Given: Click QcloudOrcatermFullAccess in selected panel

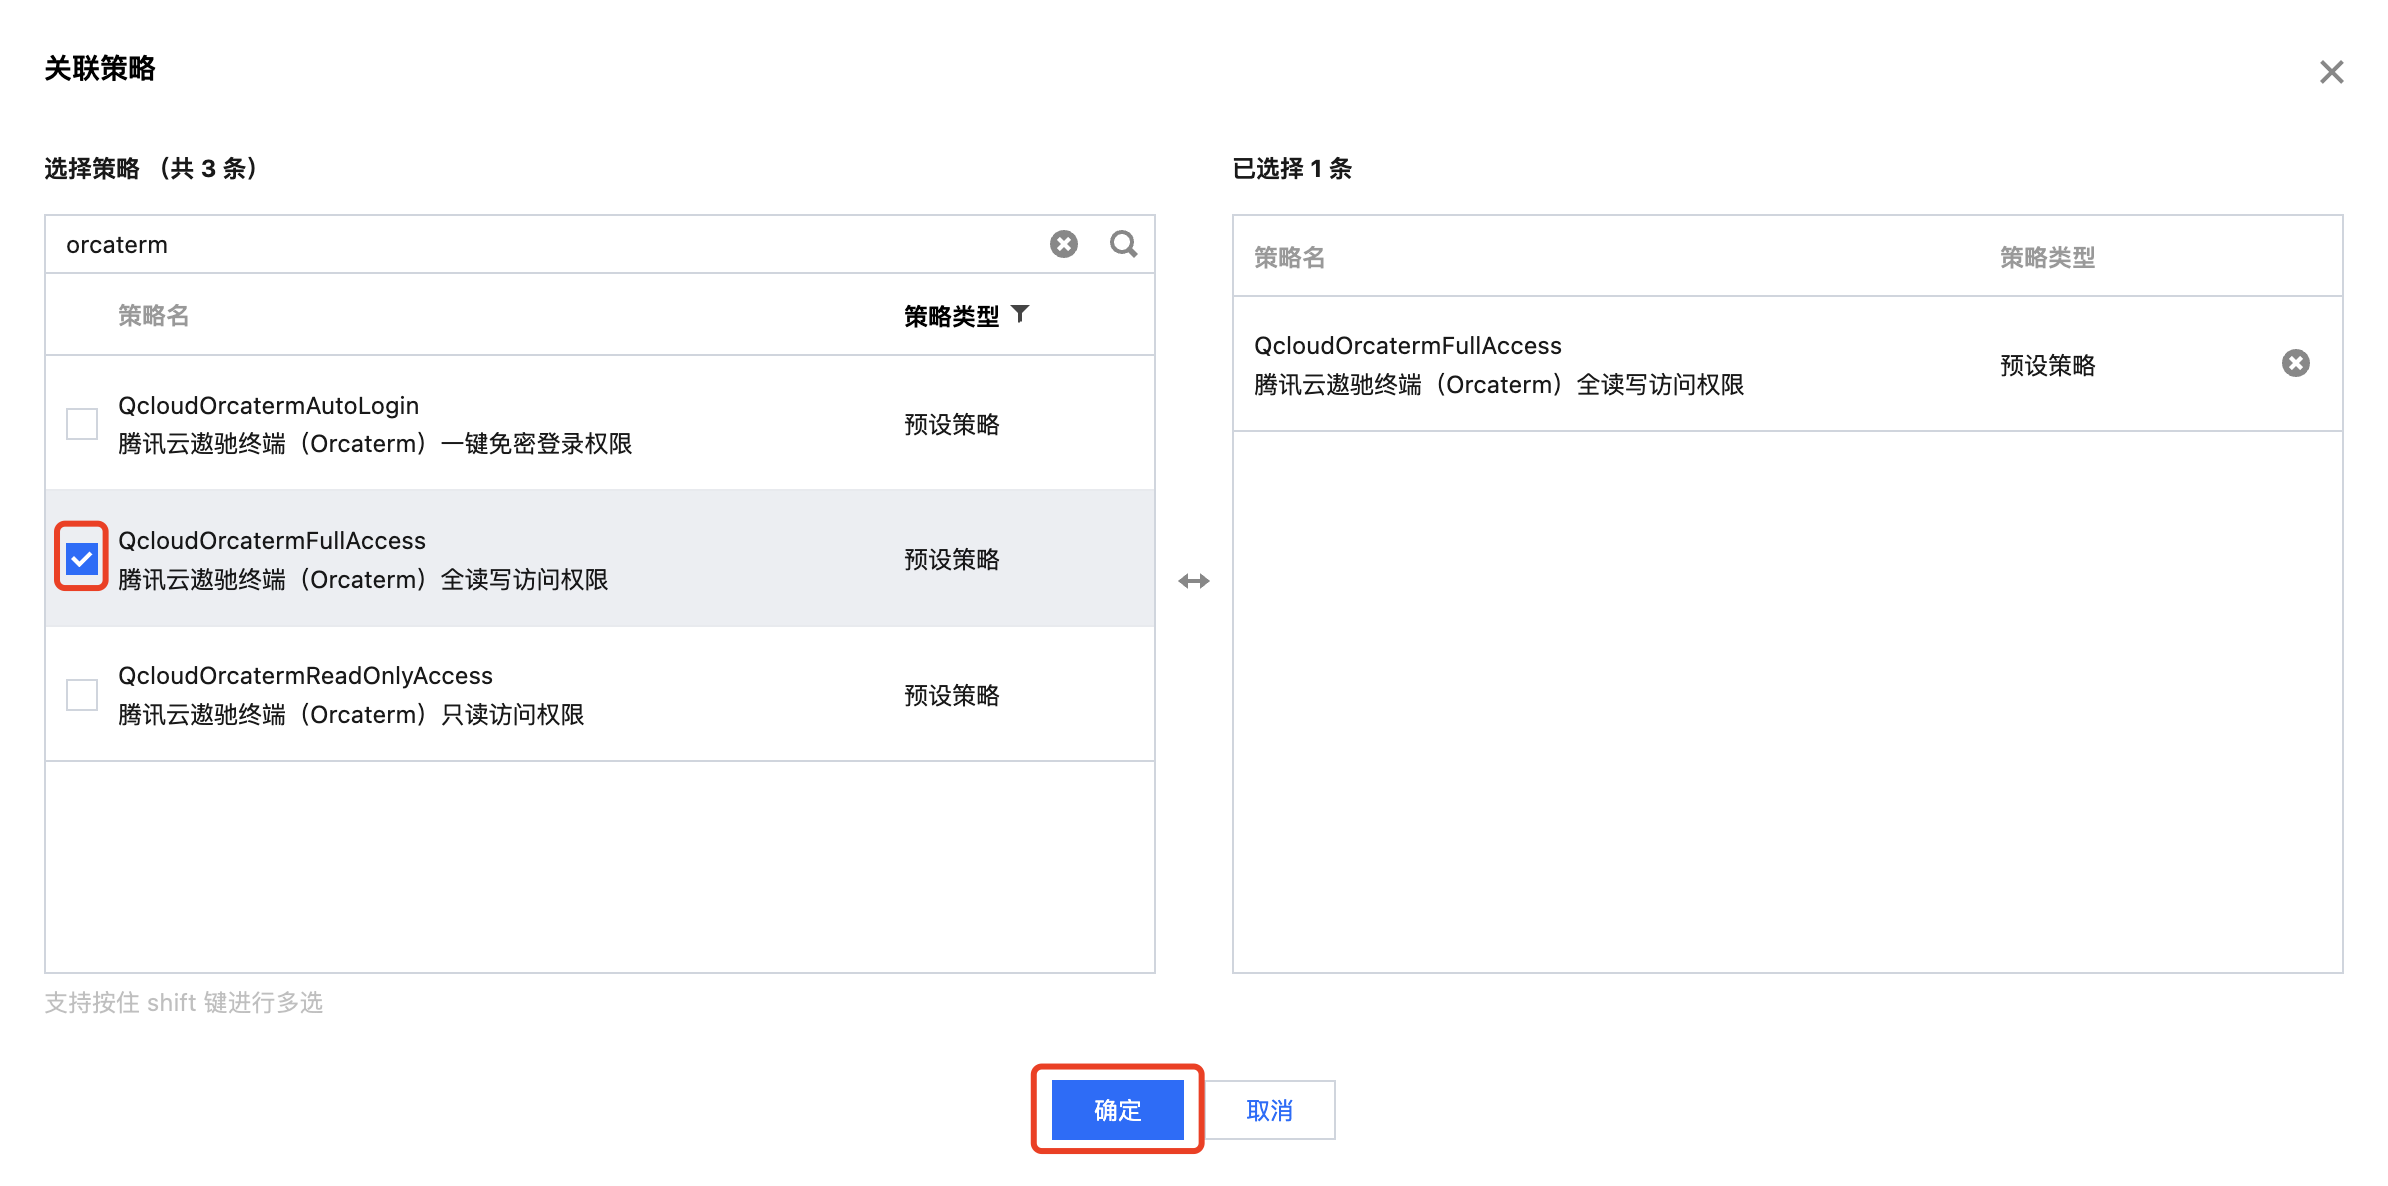Looking at the screenshot, I should (1408, 345).
